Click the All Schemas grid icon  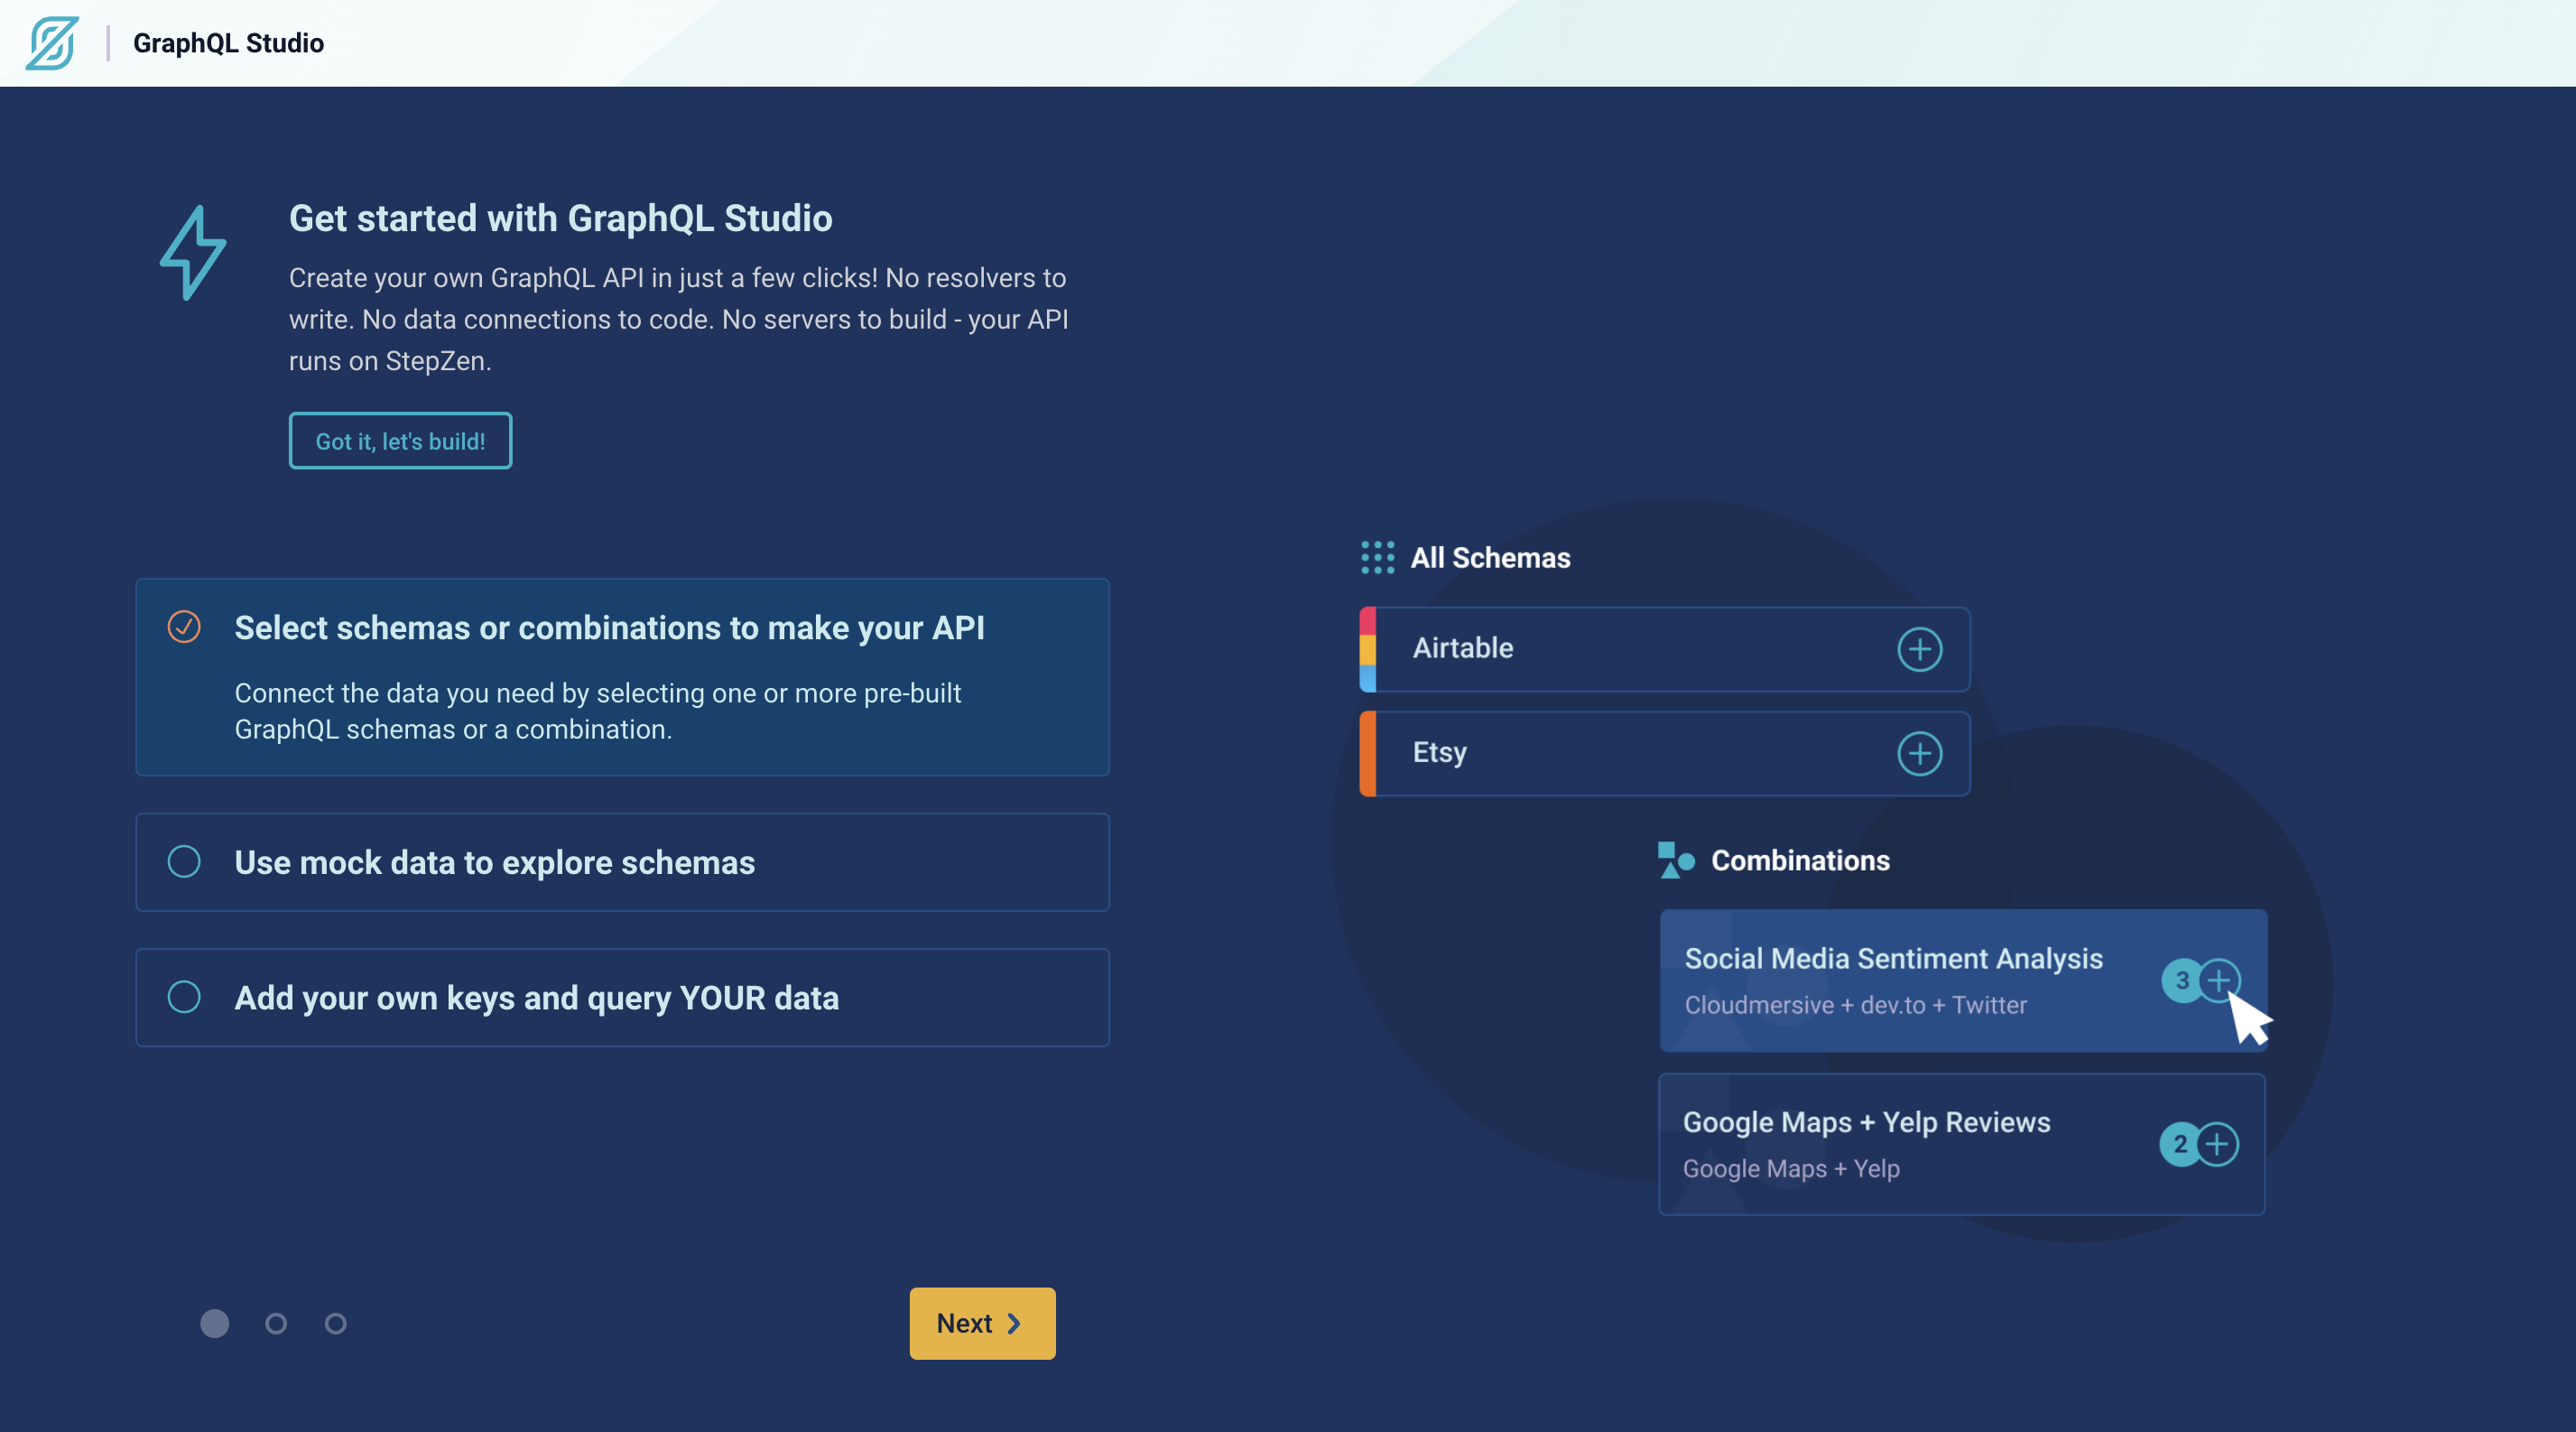coord(1377,558)
